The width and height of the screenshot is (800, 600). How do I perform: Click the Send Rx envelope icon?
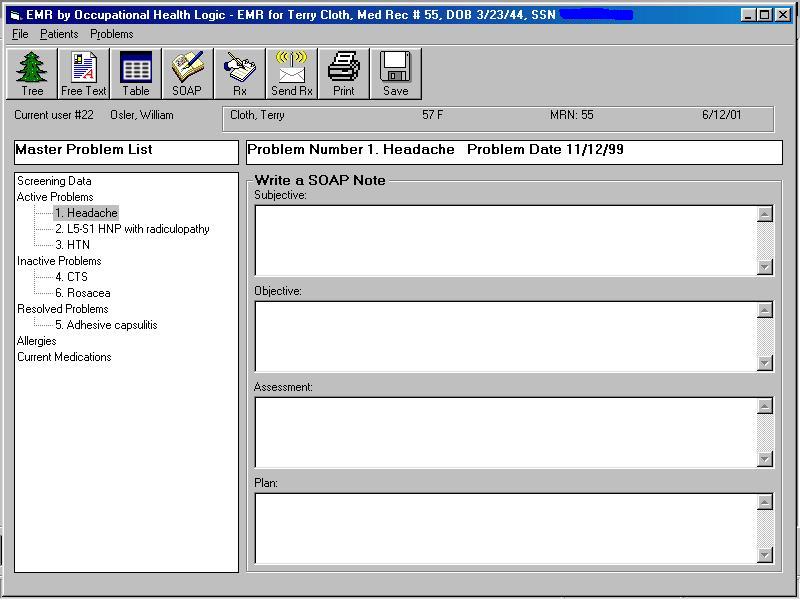tap(292, 74)
